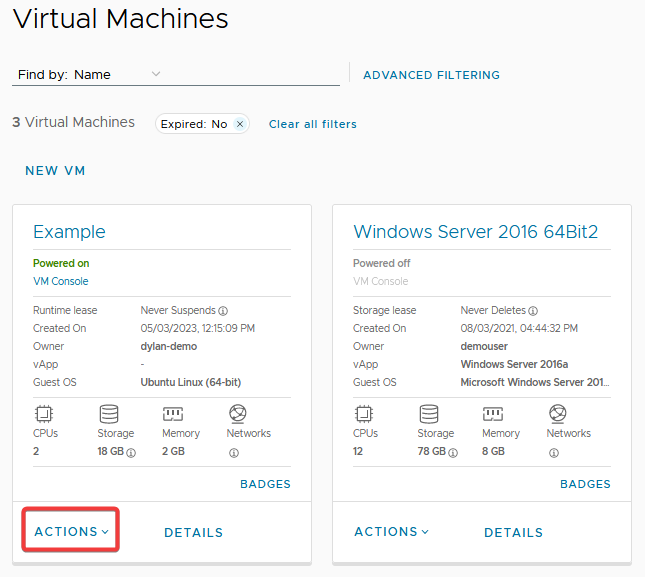Viewport: 645px width, 577px height.
Task: Expand Actions menu on Example VM
Action: (x=71, y=532)
